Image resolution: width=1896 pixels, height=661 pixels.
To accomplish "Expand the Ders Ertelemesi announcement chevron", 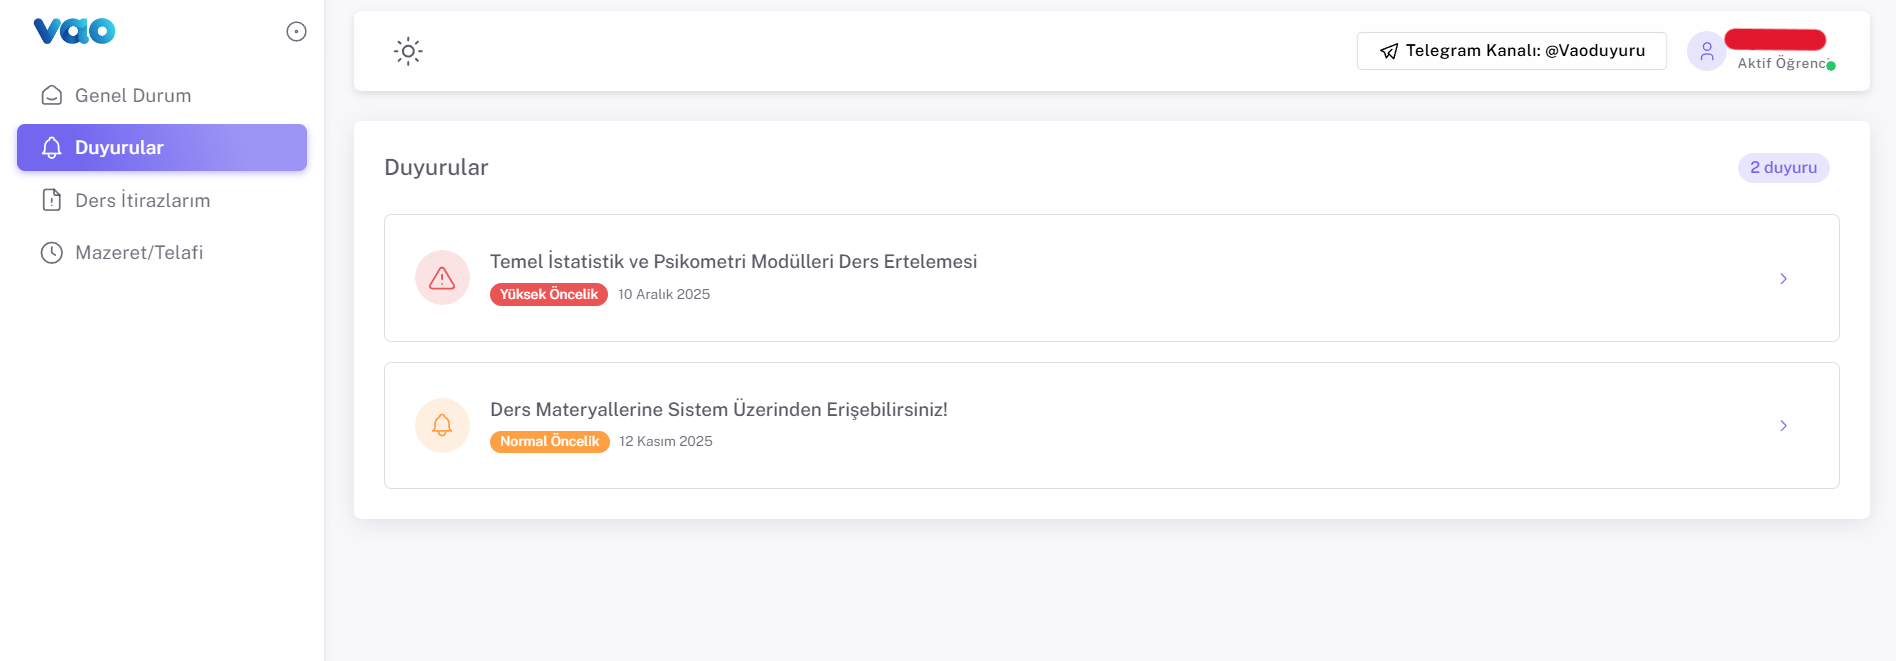I will (1783, 279).
